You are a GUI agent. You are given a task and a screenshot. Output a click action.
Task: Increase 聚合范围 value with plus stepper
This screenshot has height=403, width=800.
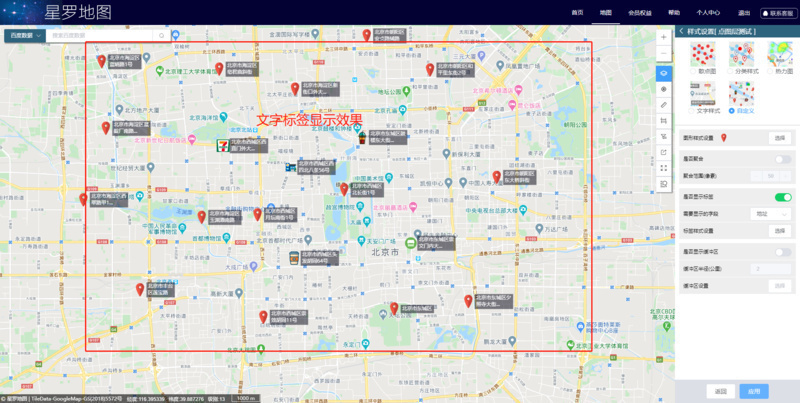pyautogui.click(x=786, y=176)
